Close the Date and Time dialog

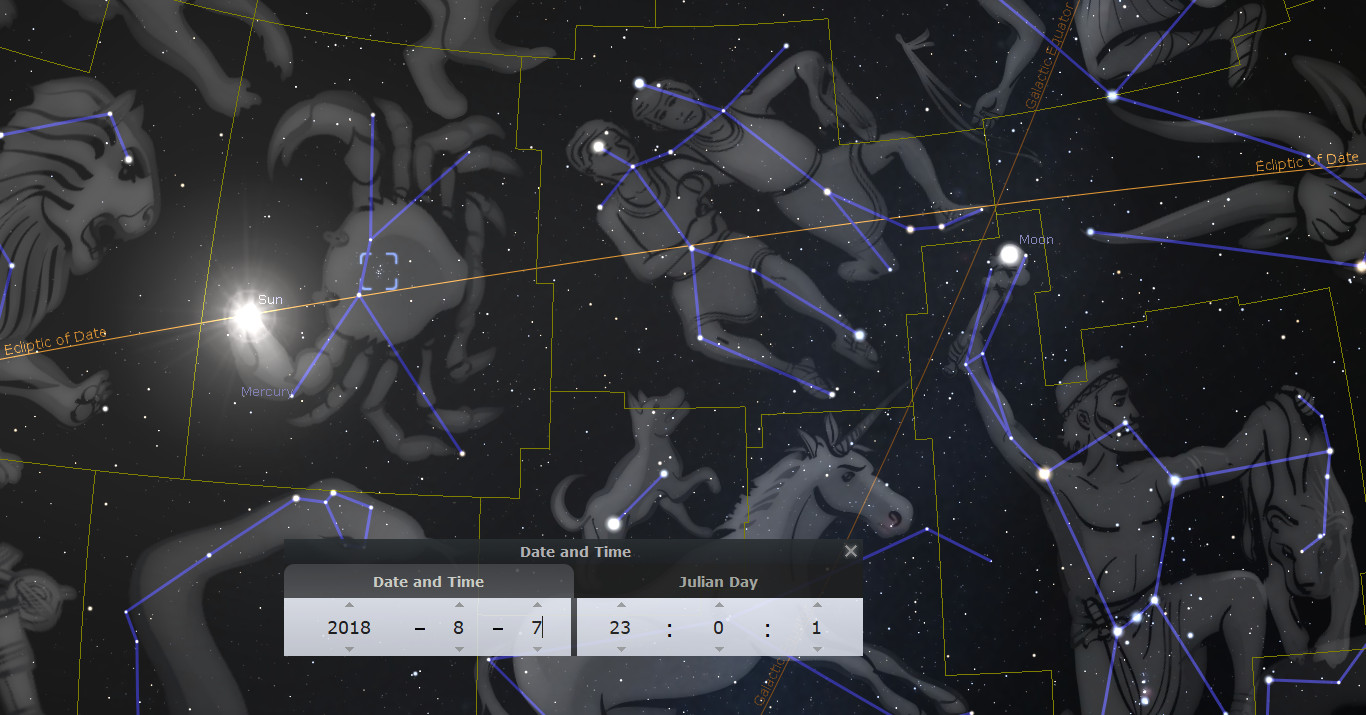click(x=851, y=551)
